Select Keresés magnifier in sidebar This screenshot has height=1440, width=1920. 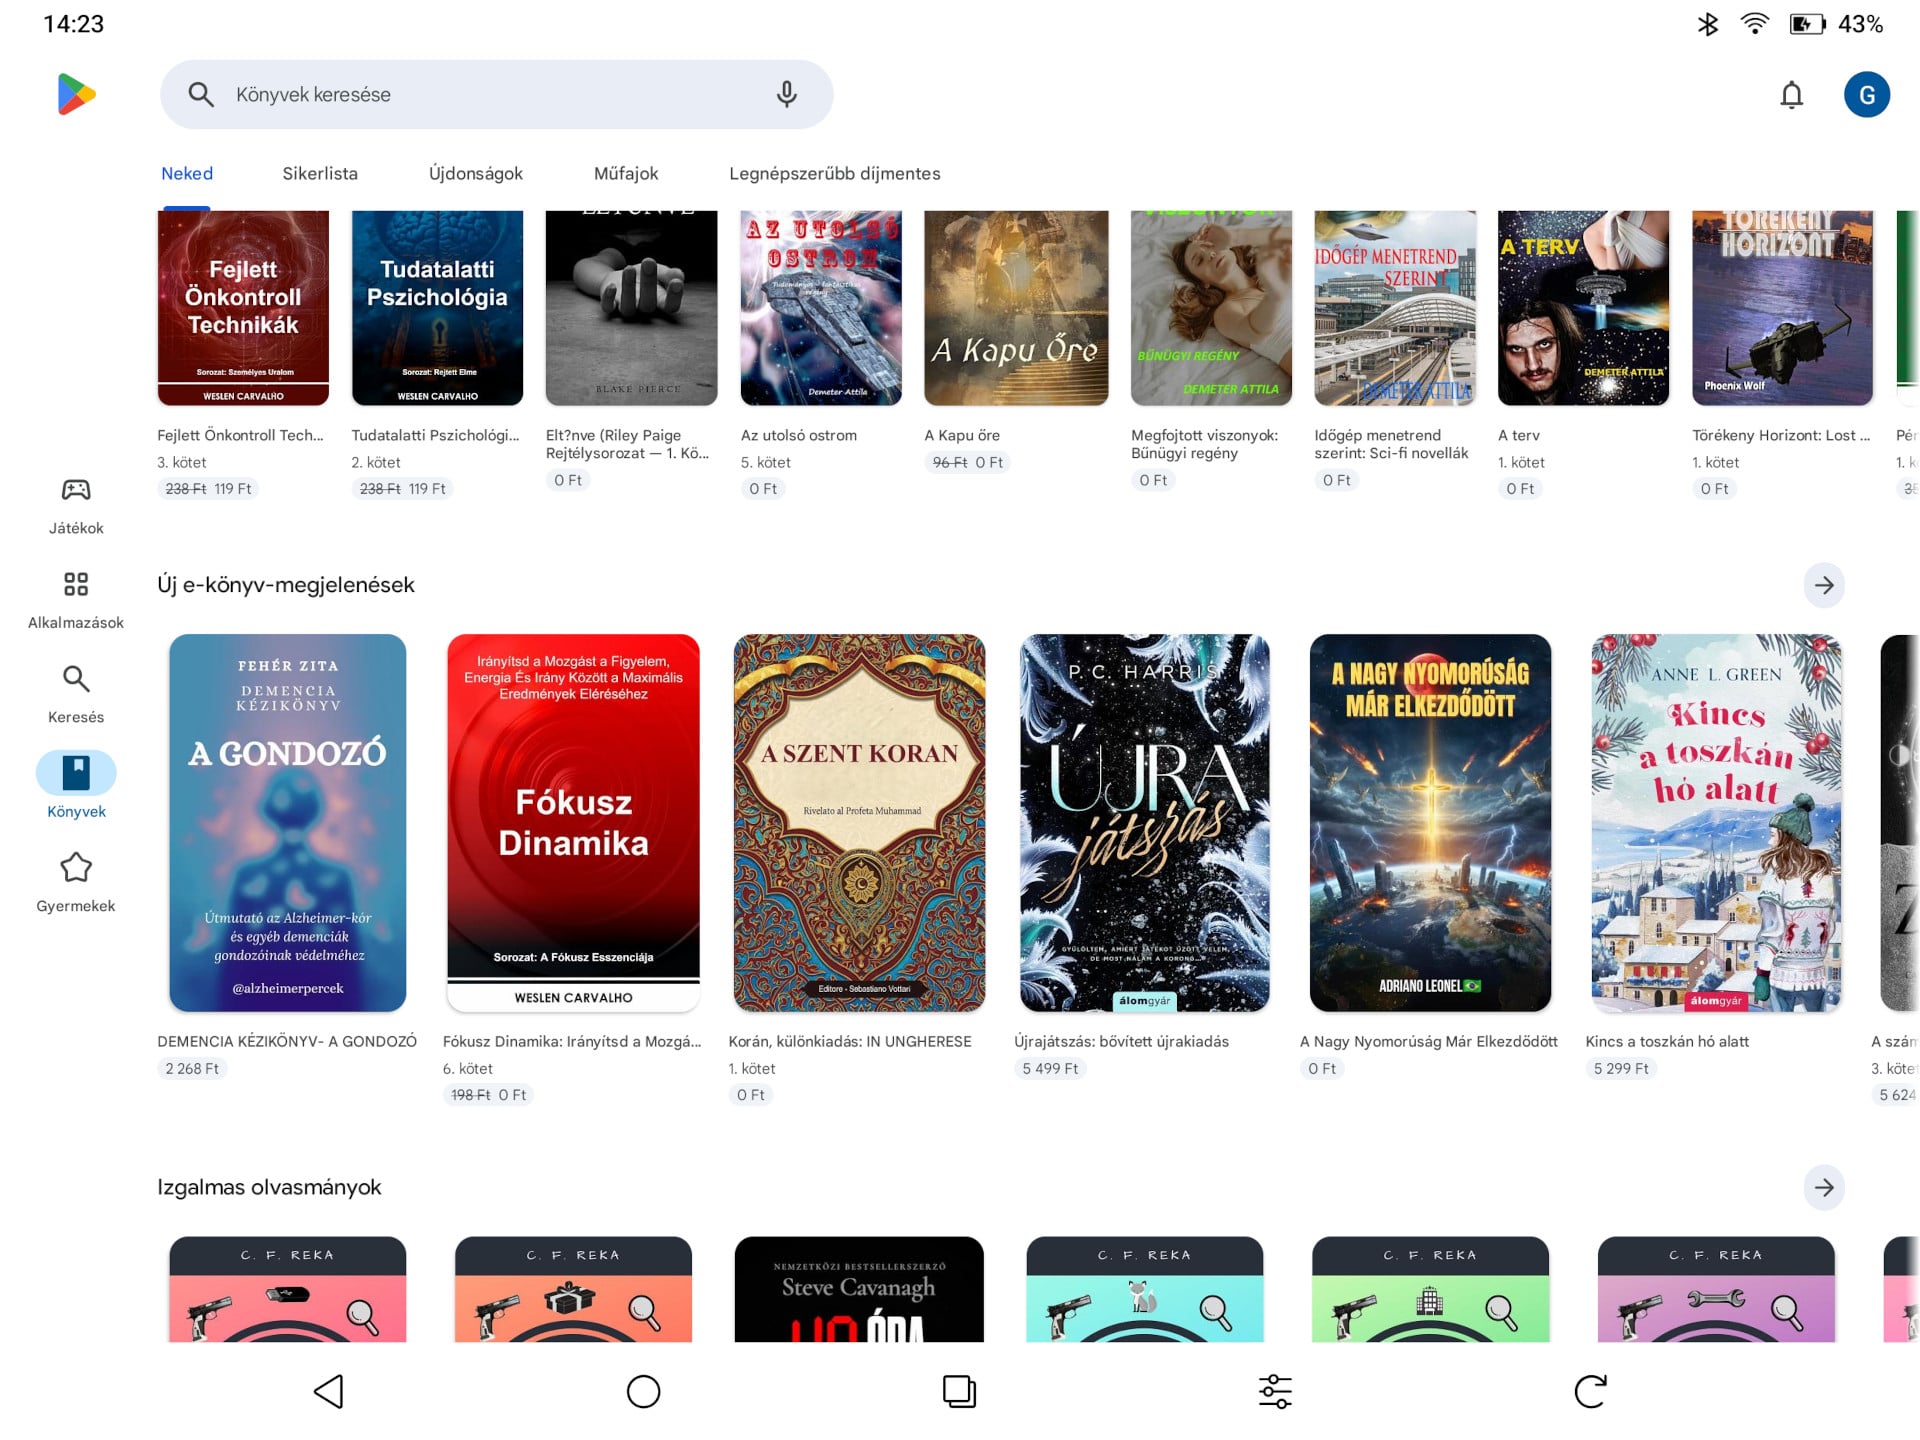(76, 694)
